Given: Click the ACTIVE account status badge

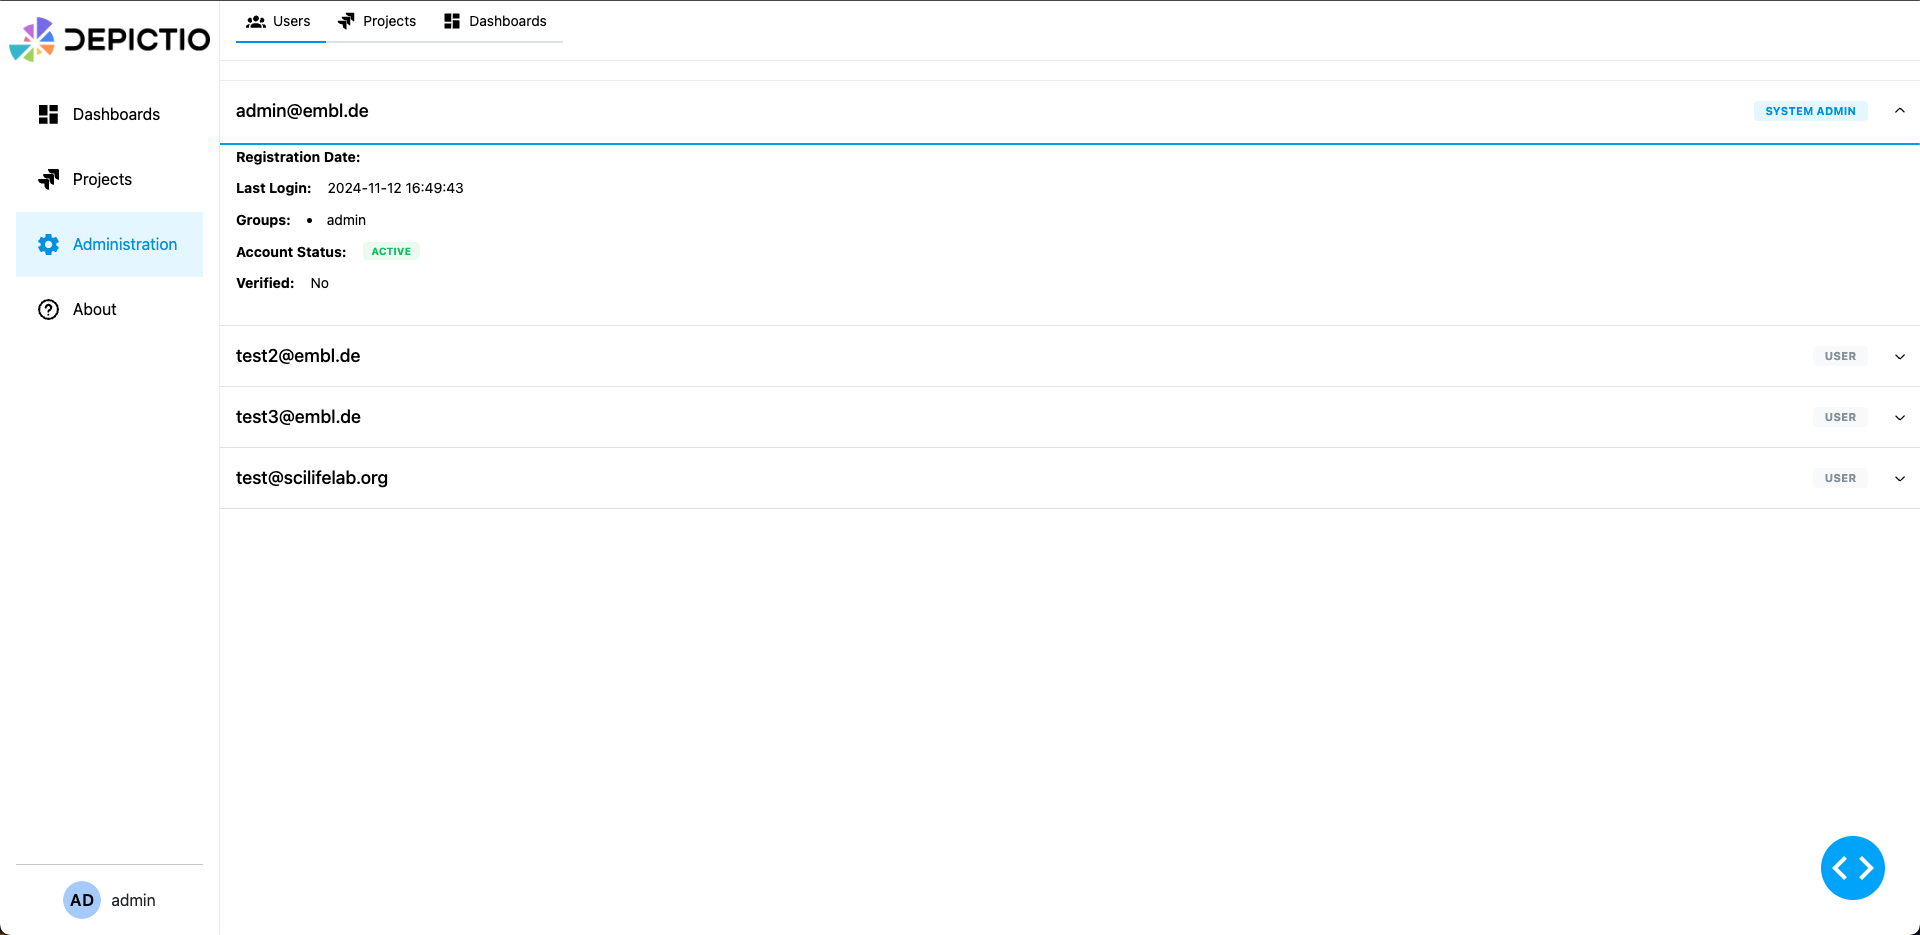Looking at the screenshot, I should [390, 251].
